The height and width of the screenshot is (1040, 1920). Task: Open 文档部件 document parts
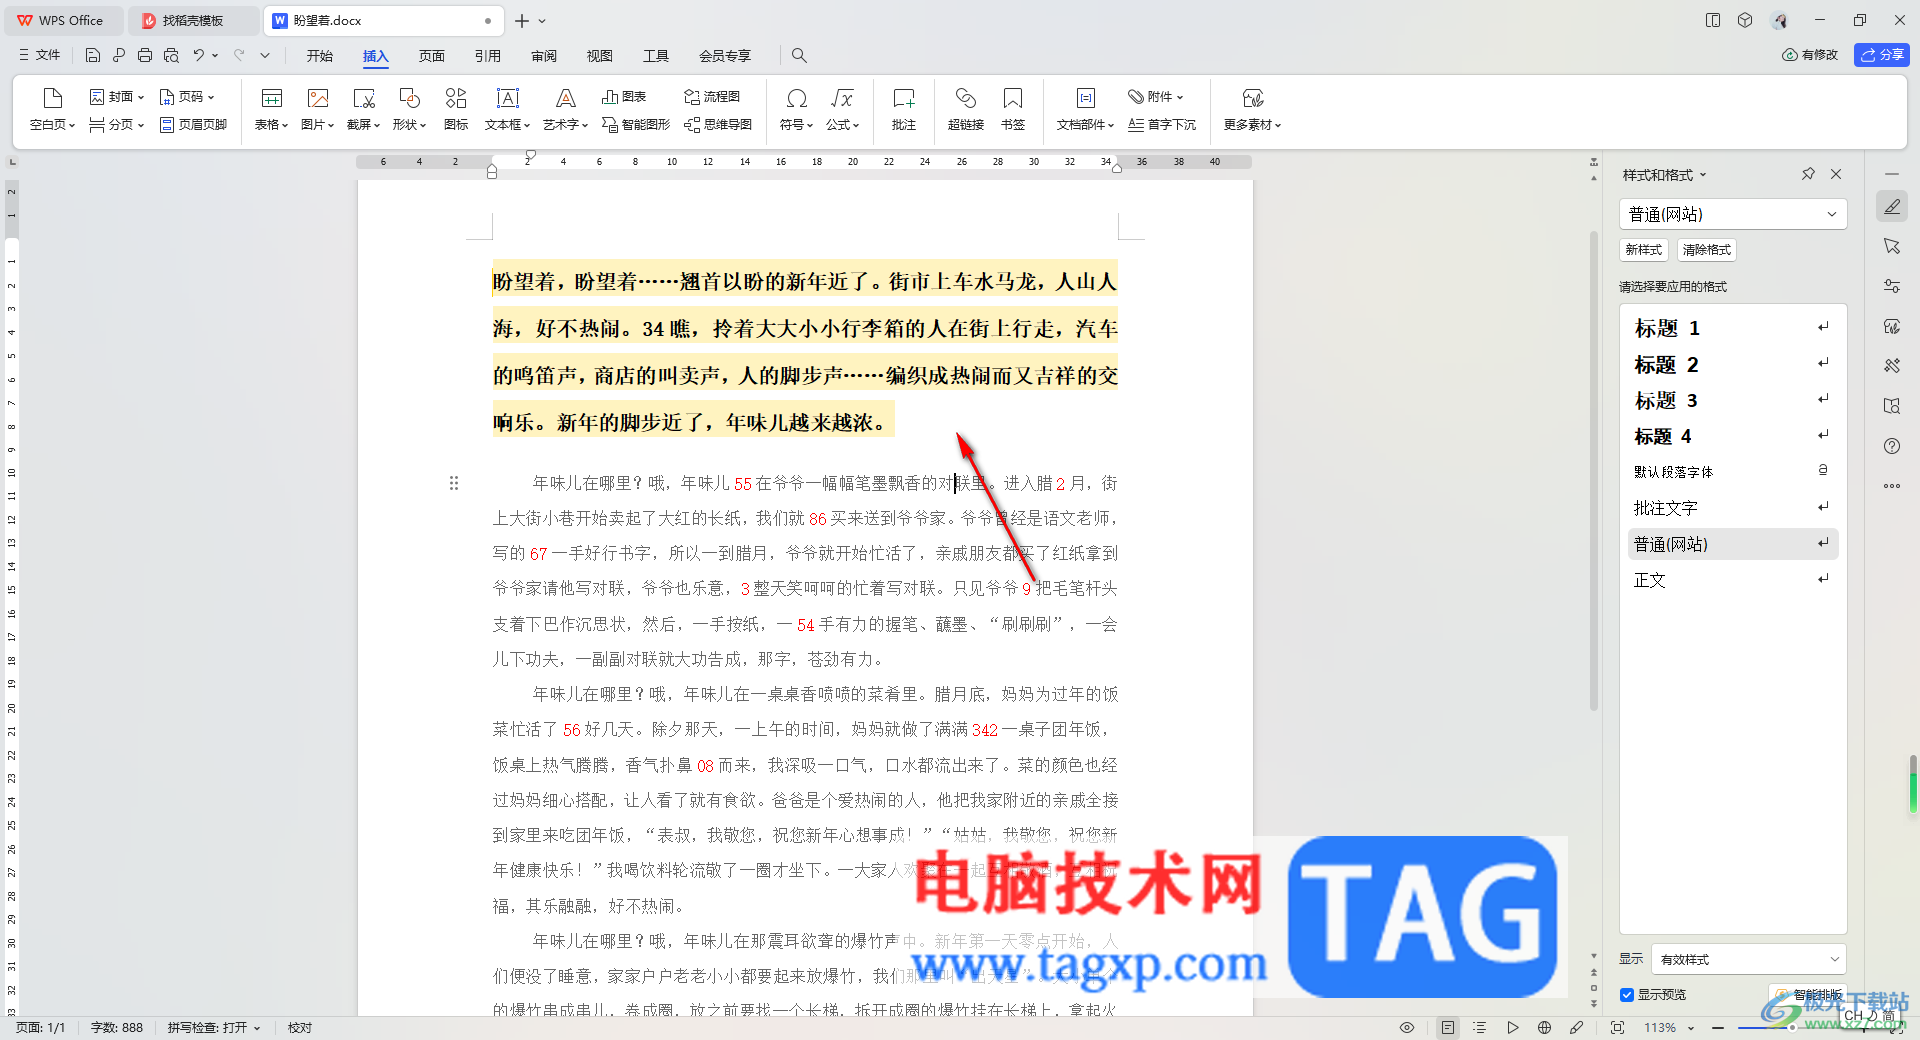point(1085,109)
